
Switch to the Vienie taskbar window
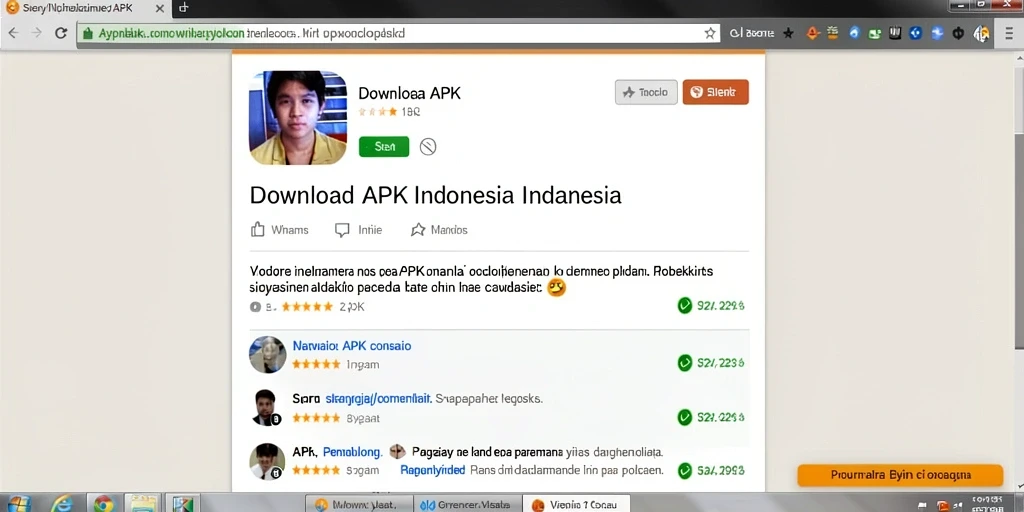point(575,504)
